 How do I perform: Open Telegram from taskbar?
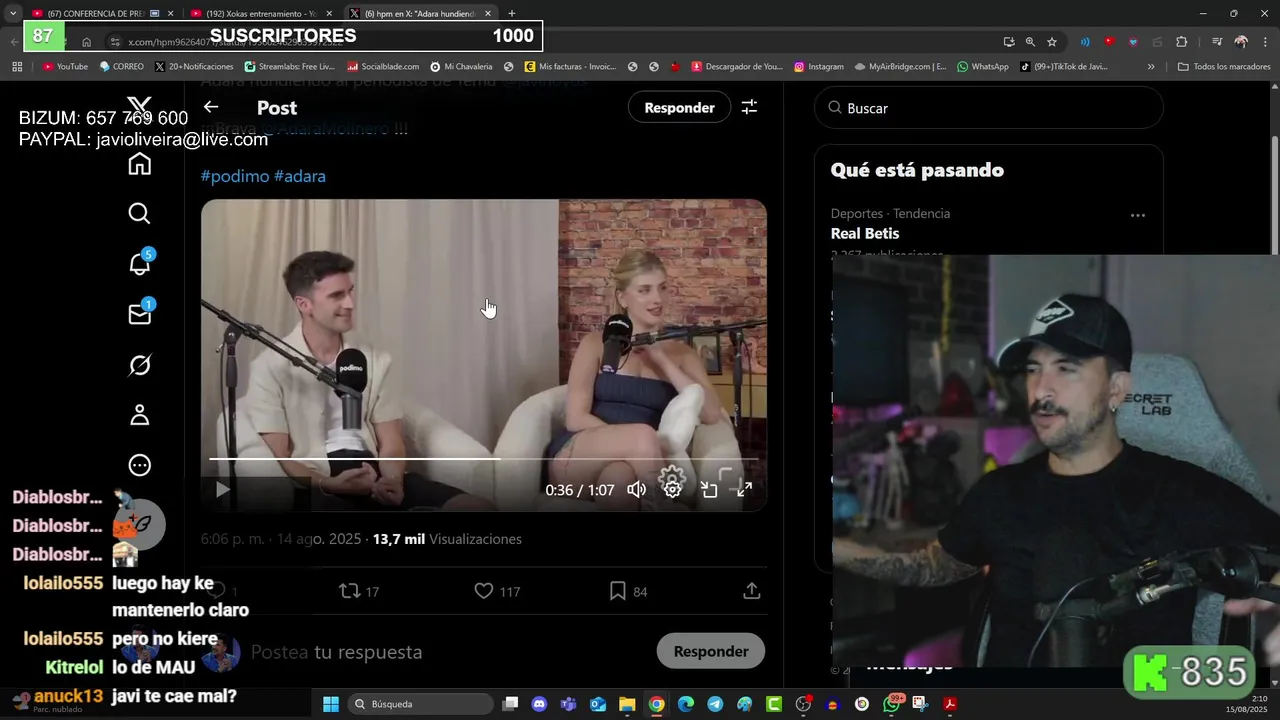[x=715, y=704]
